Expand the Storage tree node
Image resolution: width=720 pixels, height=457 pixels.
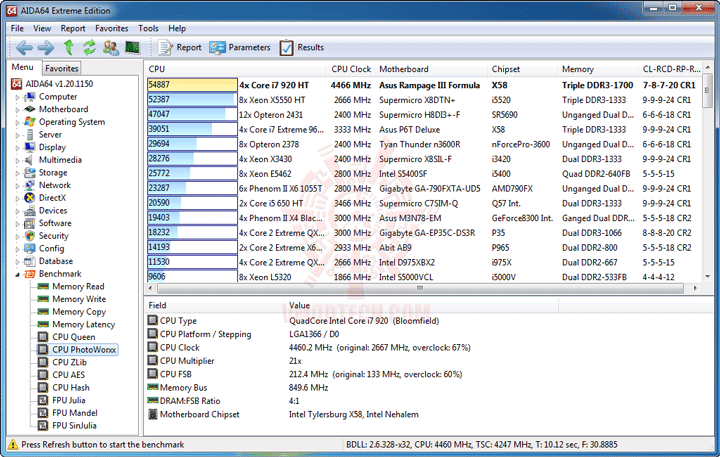coord(17,173)
